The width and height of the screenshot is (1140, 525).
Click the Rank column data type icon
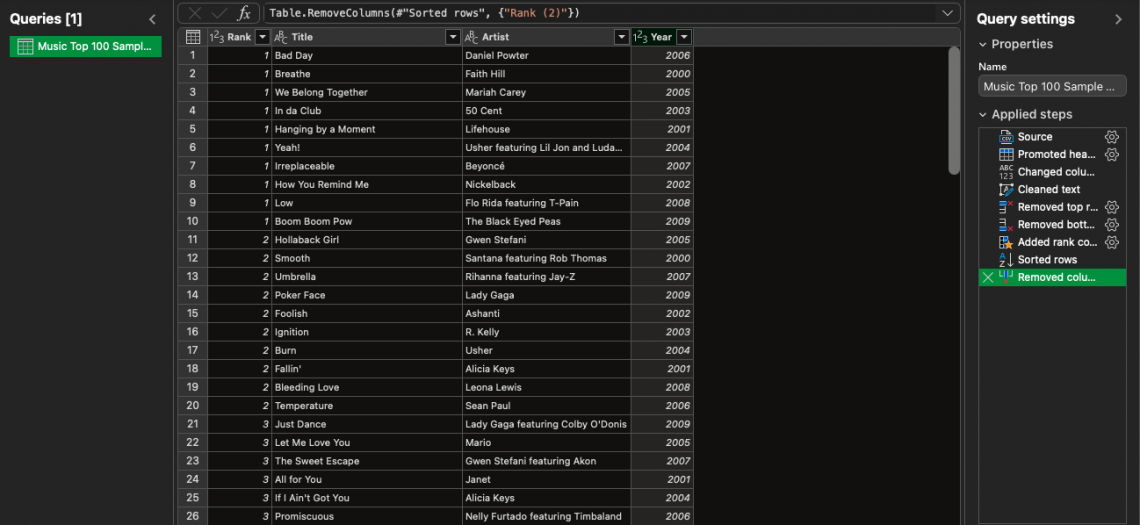point(216,37)
